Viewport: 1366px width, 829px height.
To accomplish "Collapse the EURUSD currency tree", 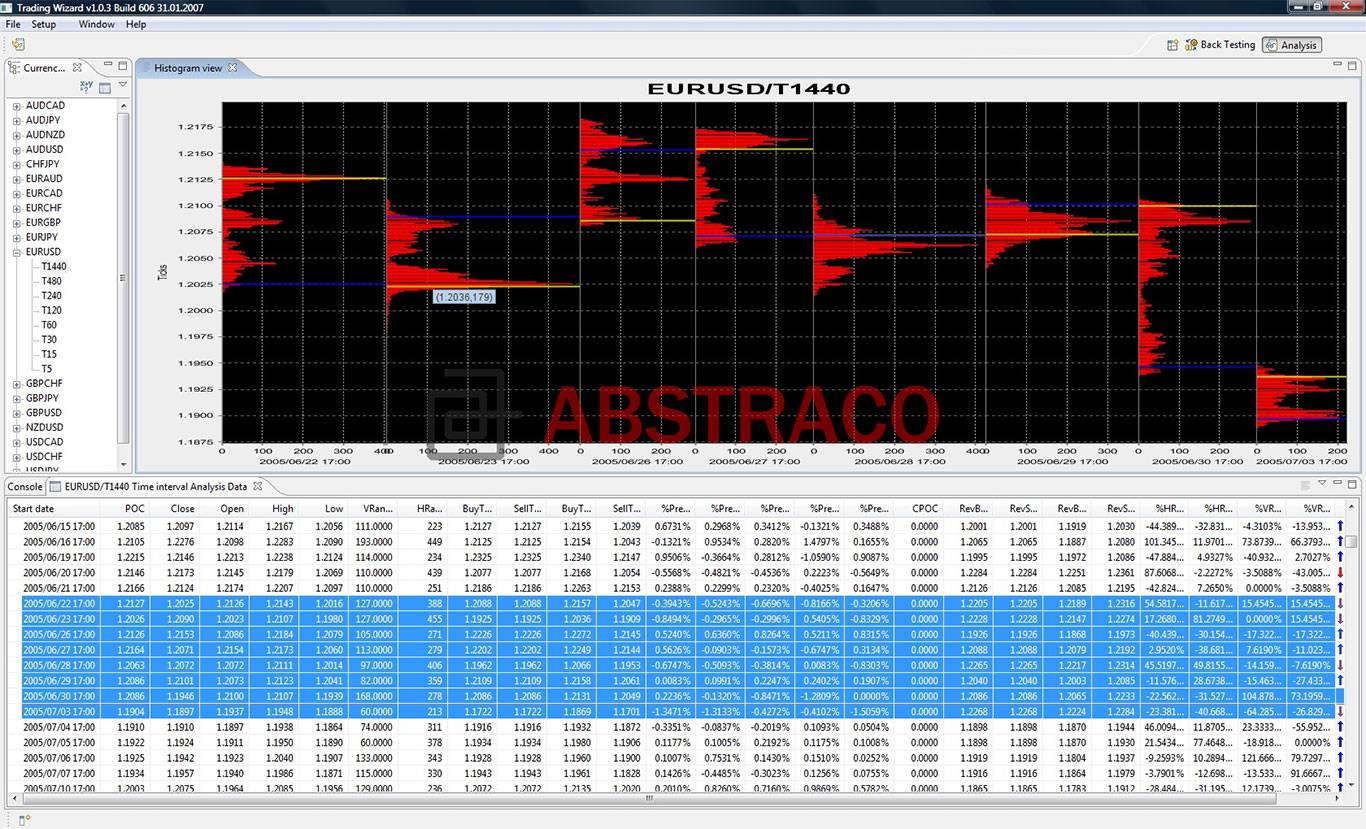I will pos(17,251).
